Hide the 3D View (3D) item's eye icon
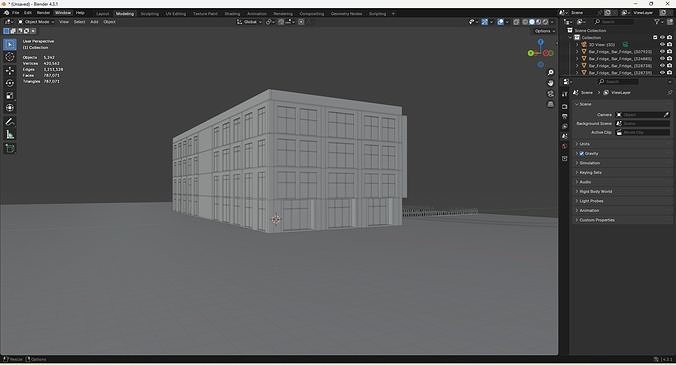The width and height of the screenshot is (676, 365). [662, 44]
